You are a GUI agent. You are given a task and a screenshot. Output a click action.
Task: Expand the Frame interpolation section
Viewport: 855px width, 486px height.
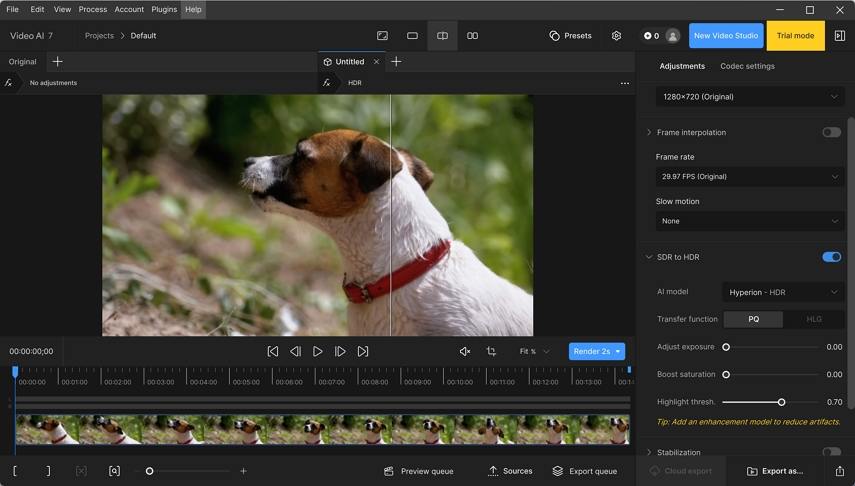(x=649, y=133)
